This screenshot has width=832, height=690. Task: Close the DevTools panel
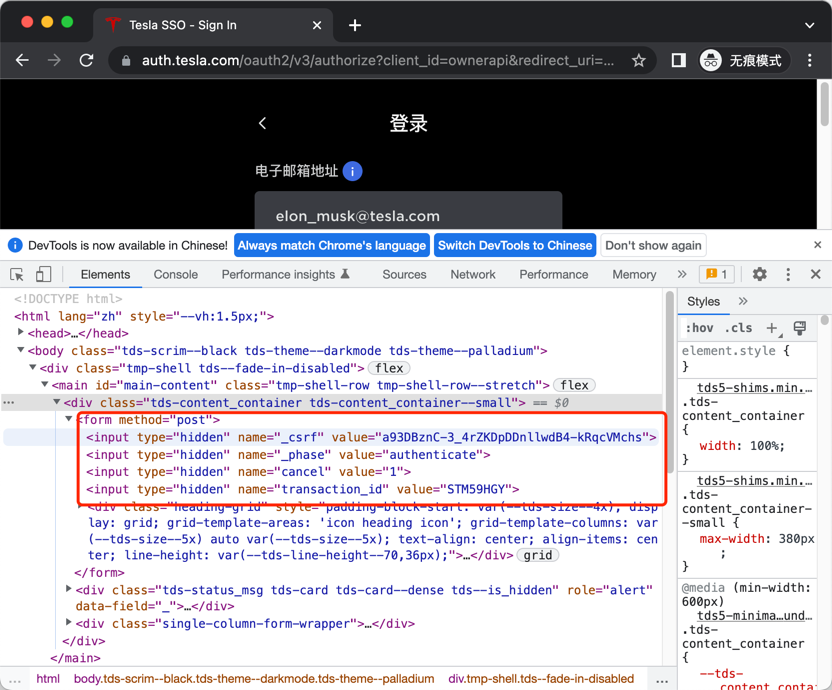click(816, 274)
